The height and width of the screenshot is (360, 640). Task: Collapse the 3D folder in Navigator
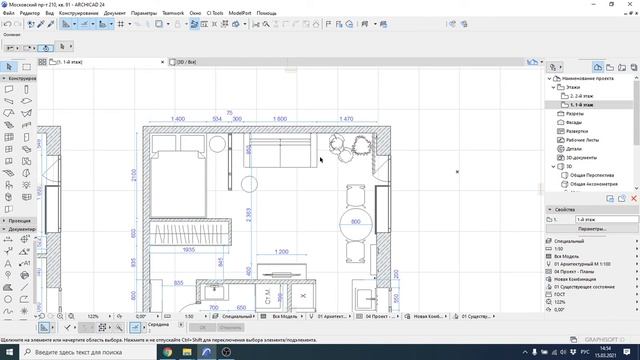pos(553,167)
